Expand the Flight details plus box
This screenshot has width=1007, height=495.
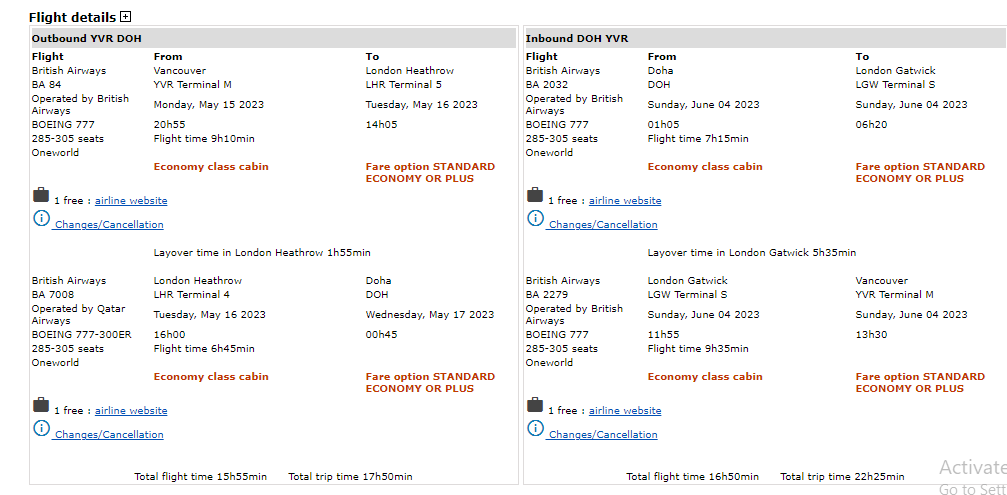click(x=125, y=16)
